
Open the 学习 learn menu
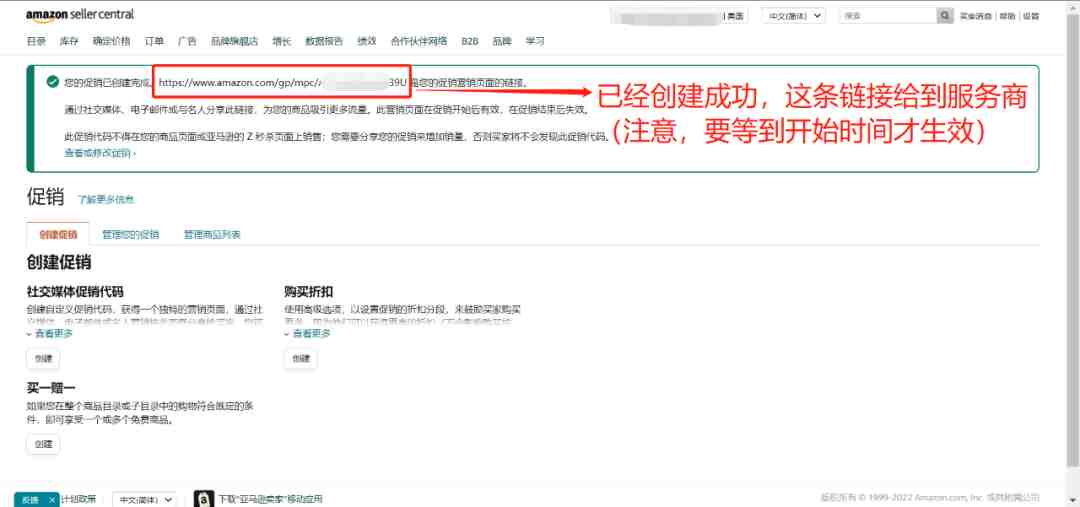click(x=535, y=41)
